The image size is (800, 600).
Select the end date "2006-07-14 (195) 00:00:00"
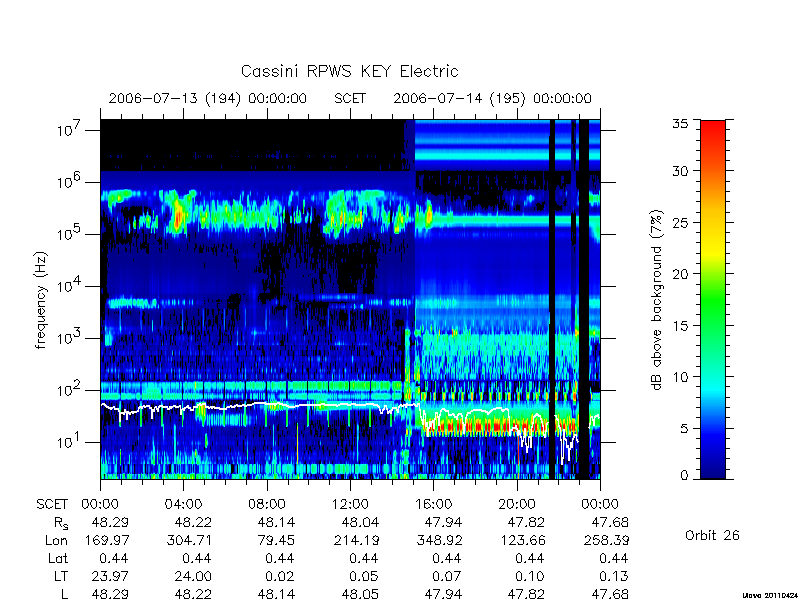point(492,98)
